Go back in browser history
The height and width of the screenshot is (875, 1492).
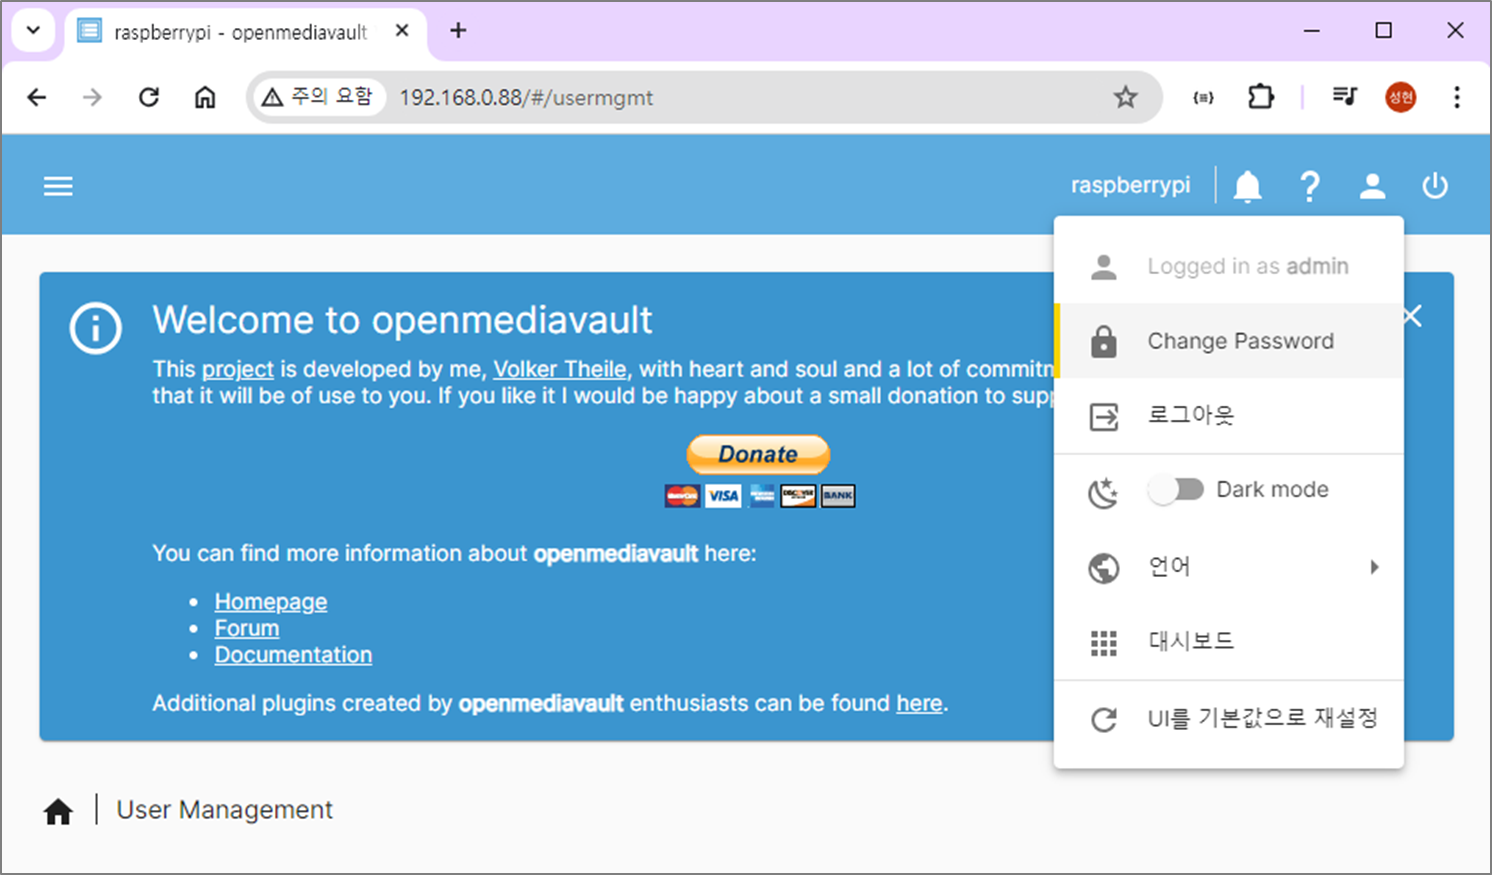click(x=37, y=97)
